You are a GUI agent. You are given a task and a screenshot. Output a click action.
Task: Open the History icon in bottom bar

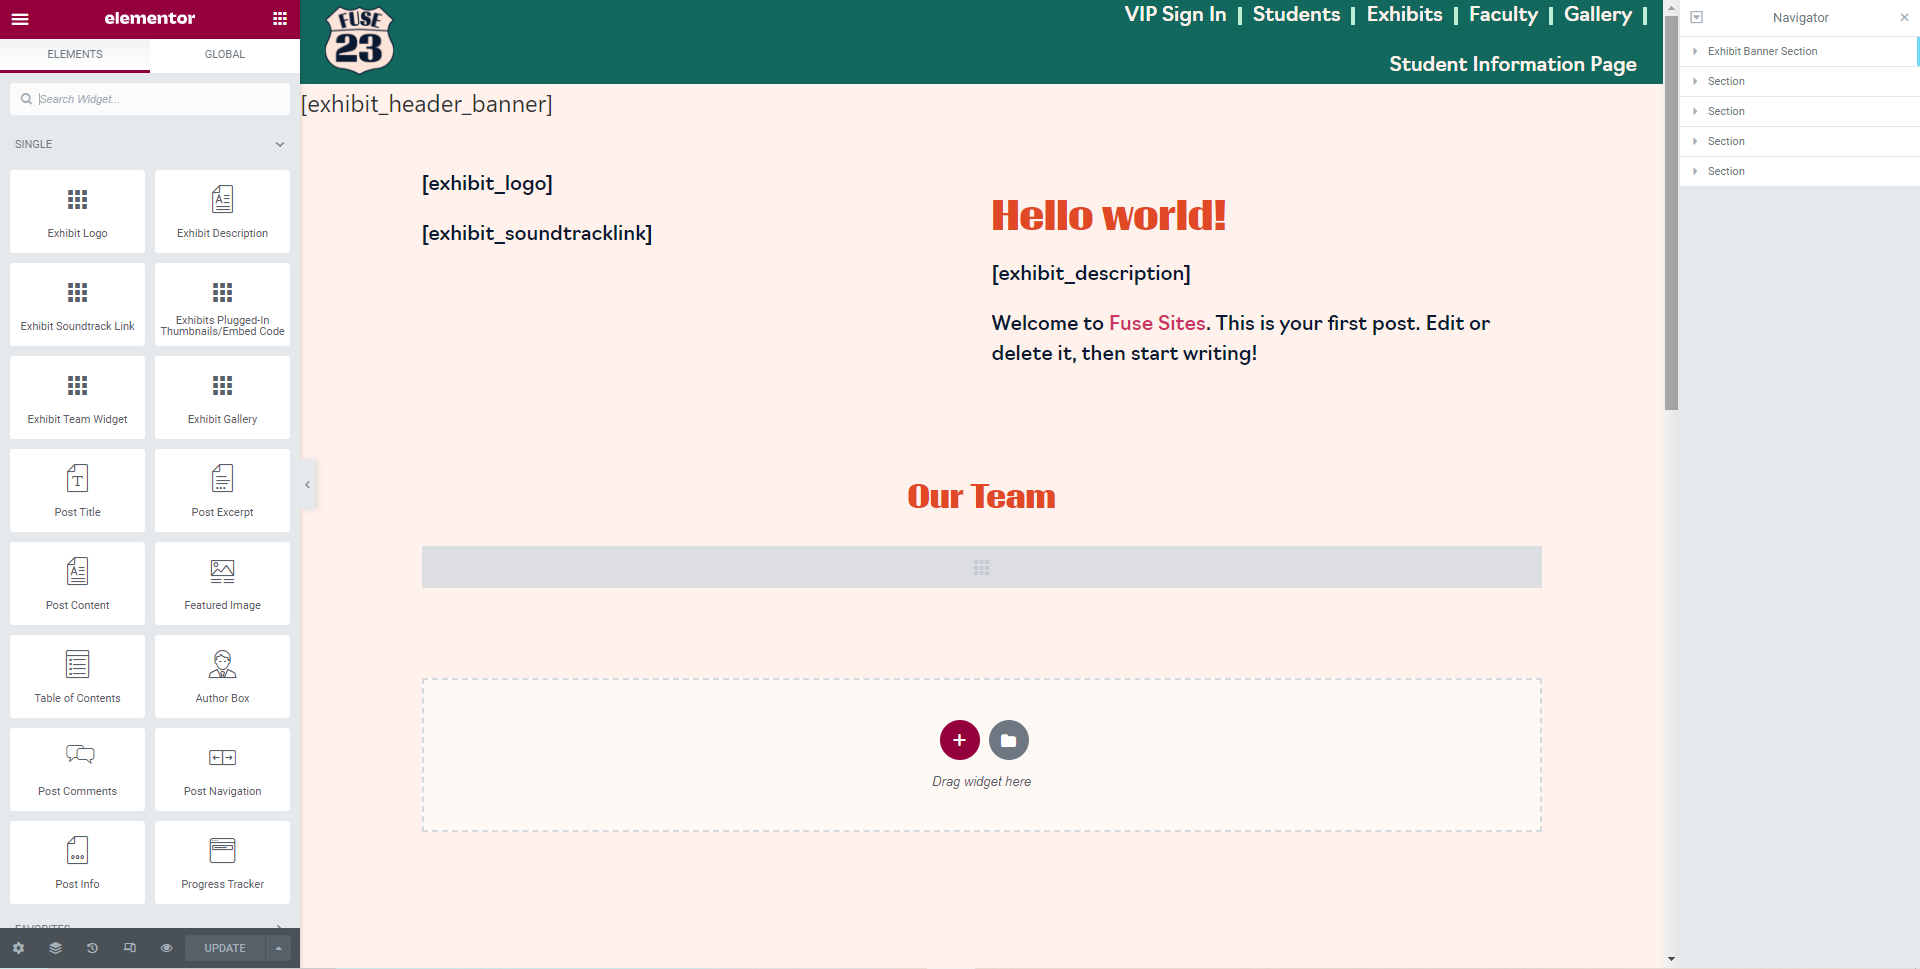point(92,948)
